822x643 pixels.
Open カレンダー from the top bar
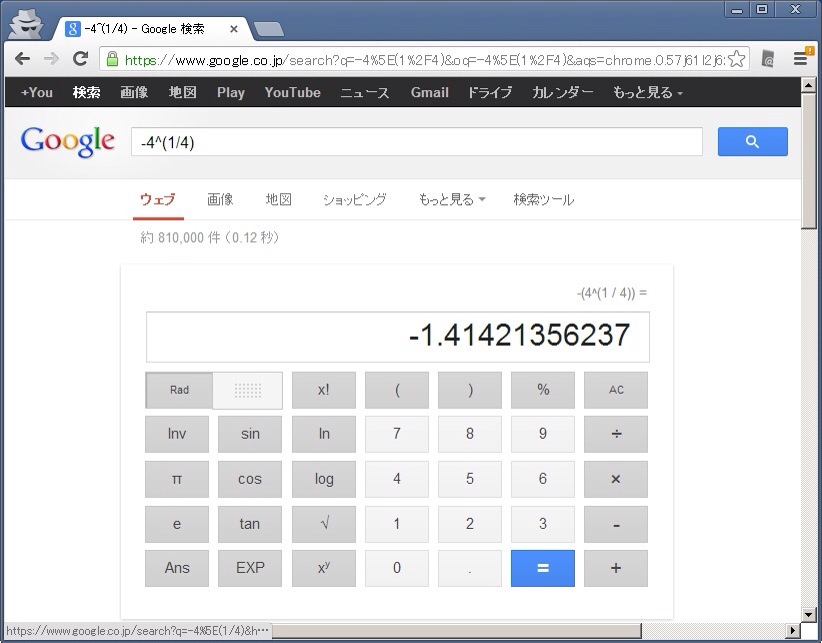(563, 93)
